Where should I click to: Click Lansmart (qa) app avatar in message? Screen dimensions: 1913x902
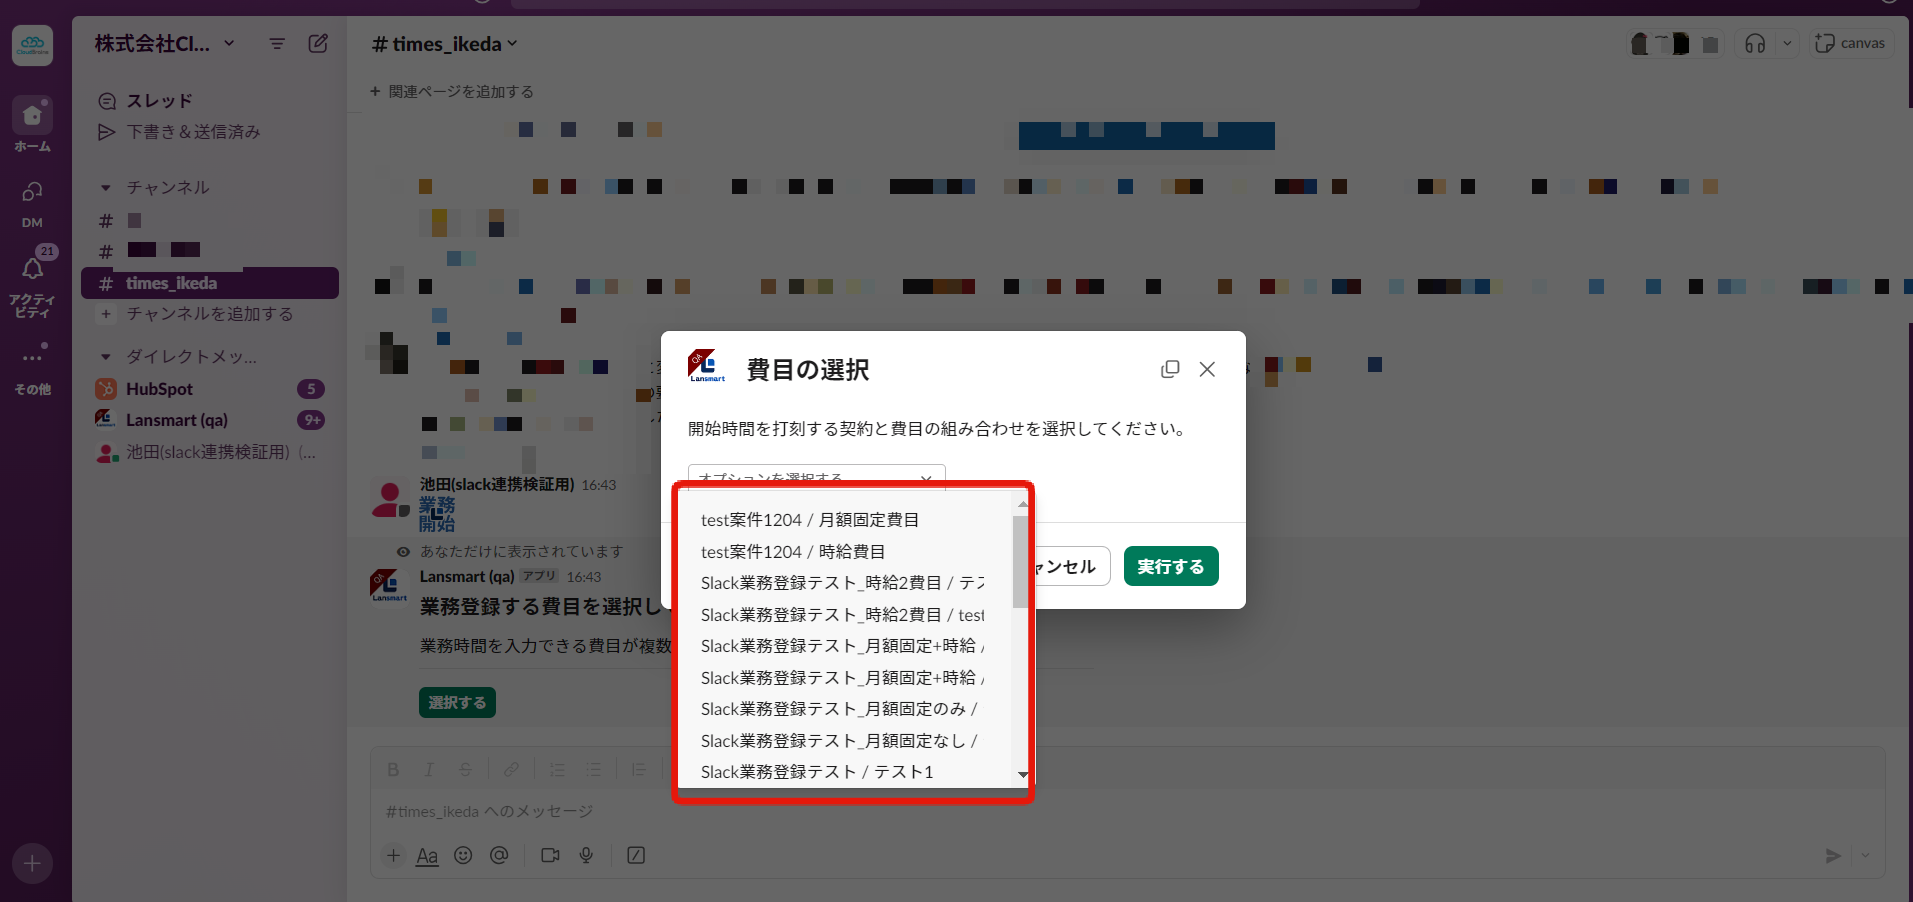tap(389, 586)
